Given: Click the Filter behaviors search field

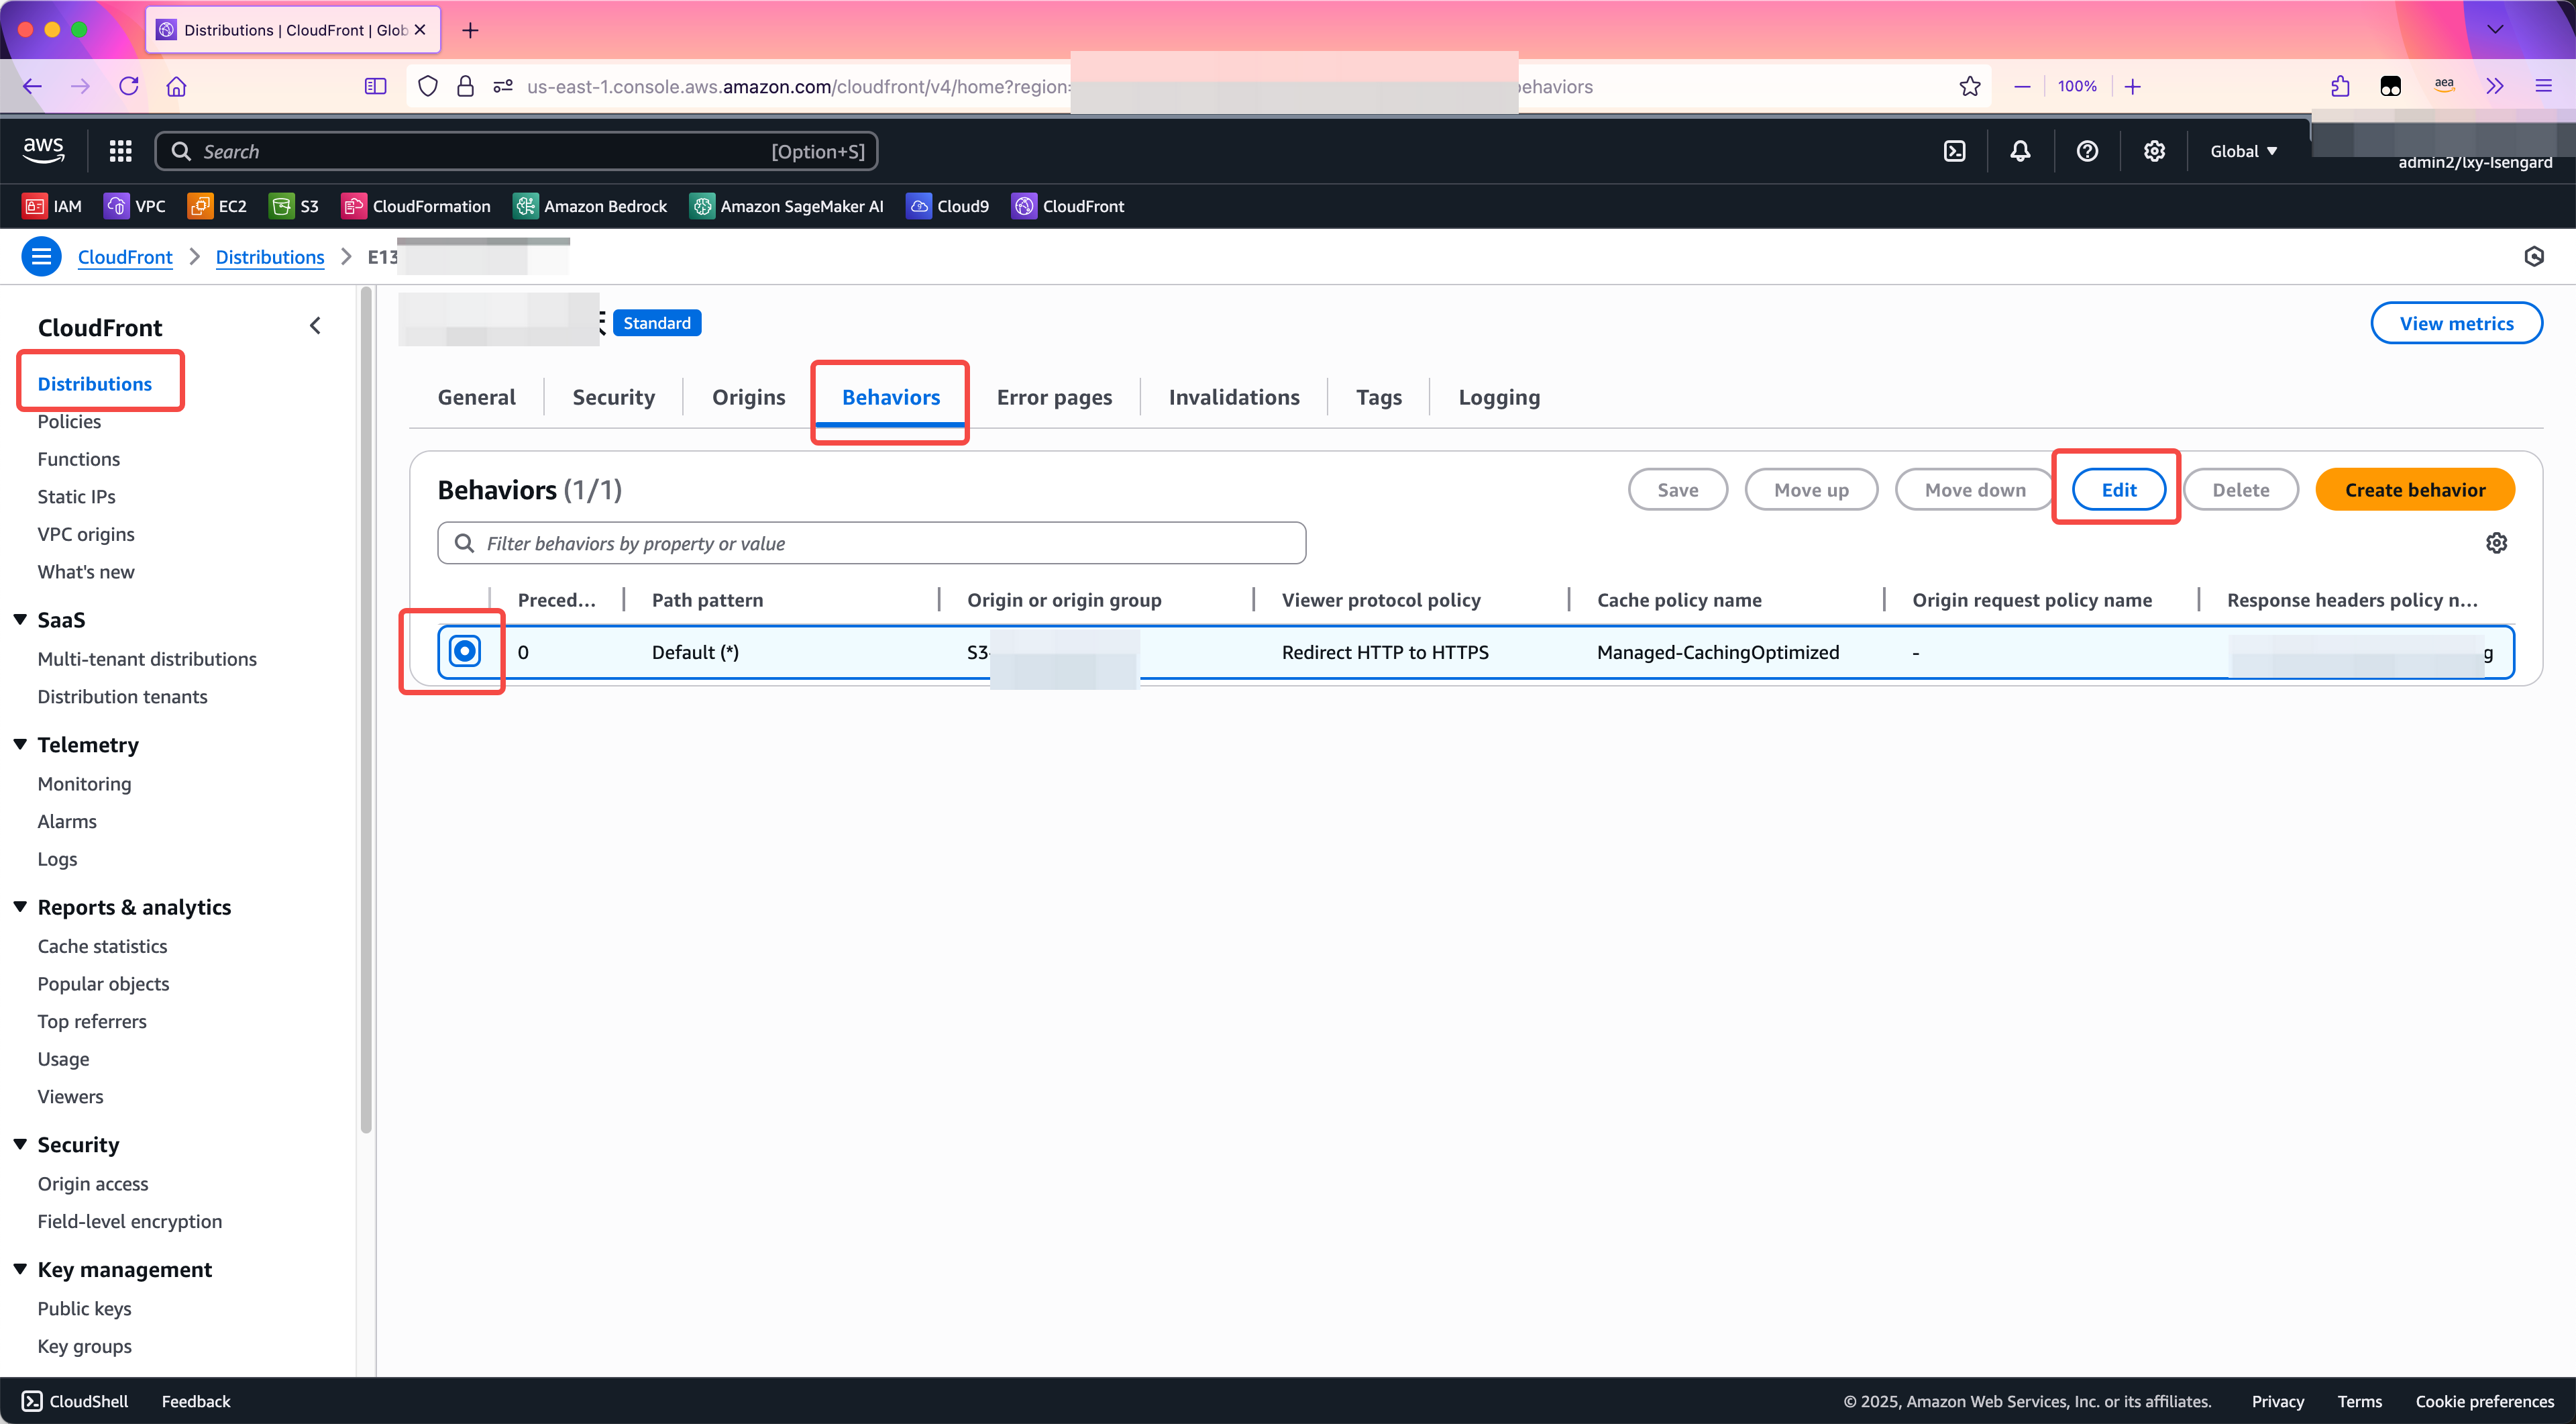Looking at the screenshot, I should coord(872,543).
